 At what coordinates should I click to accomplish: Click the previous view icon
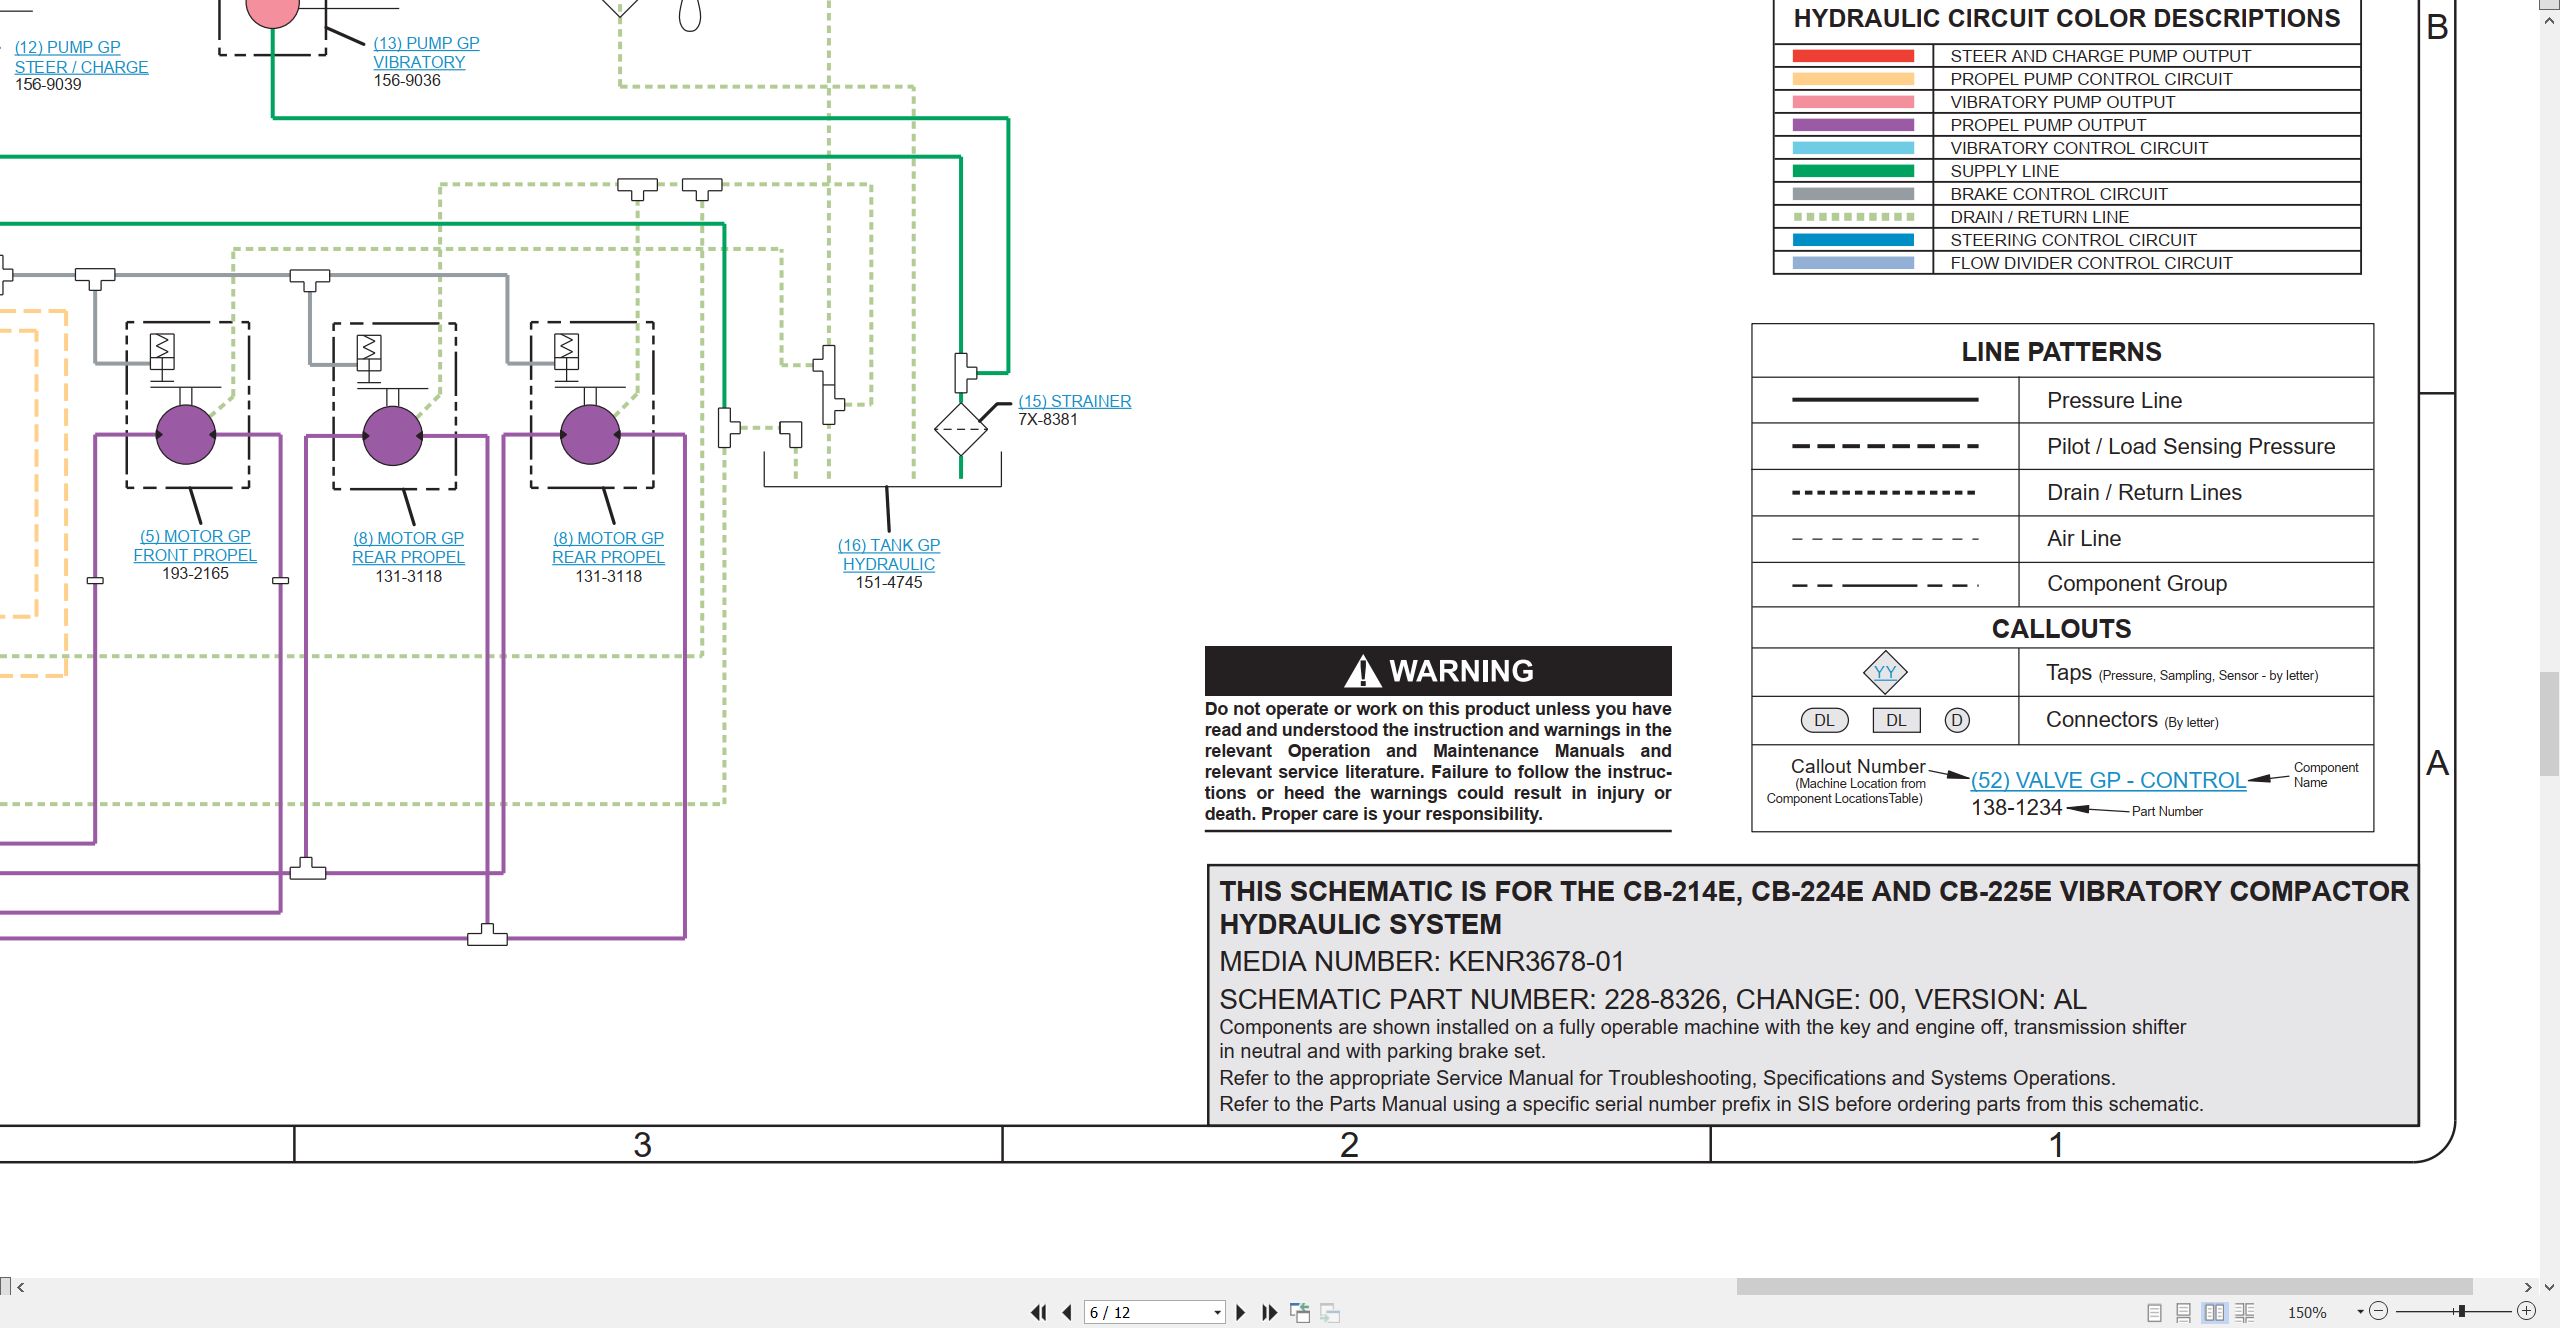click(1300, 1312)
